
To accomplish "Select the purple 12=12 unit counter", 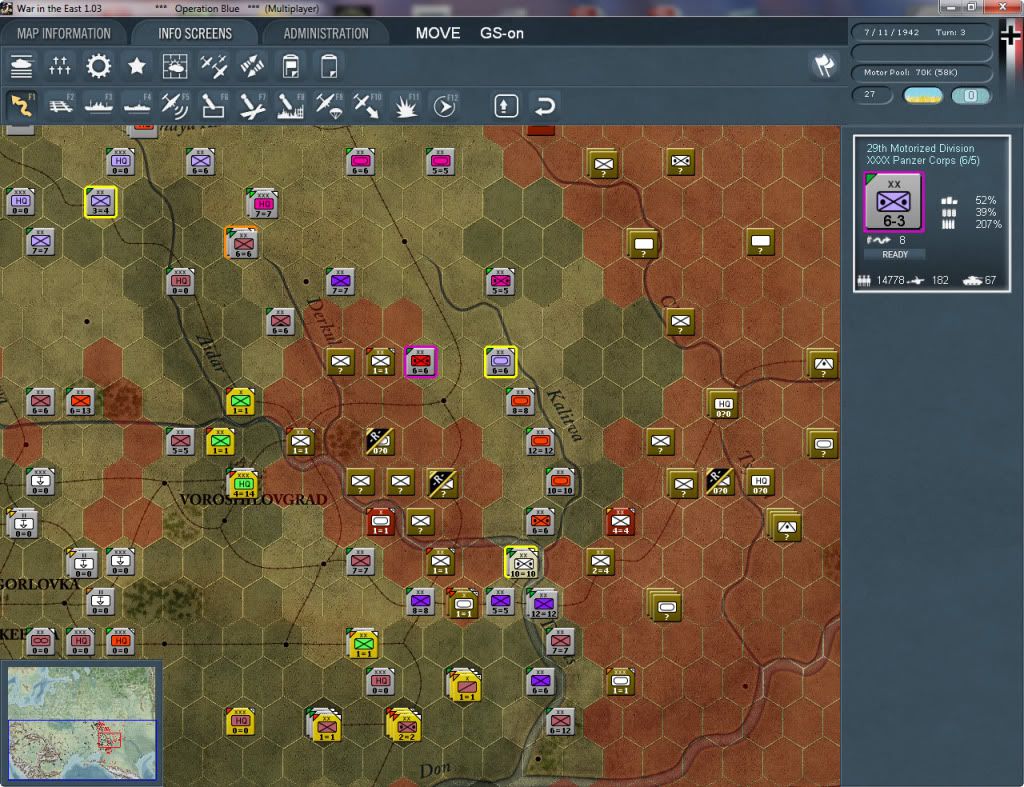I will coord(543,604).
